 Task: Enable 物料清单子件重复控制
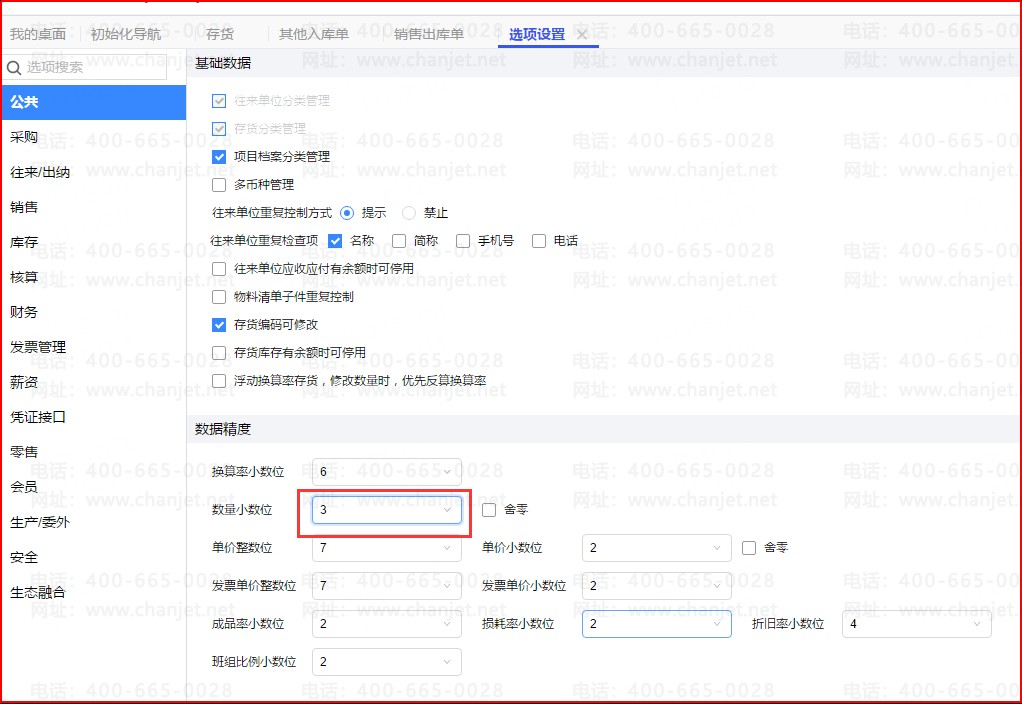click(219, 297)
